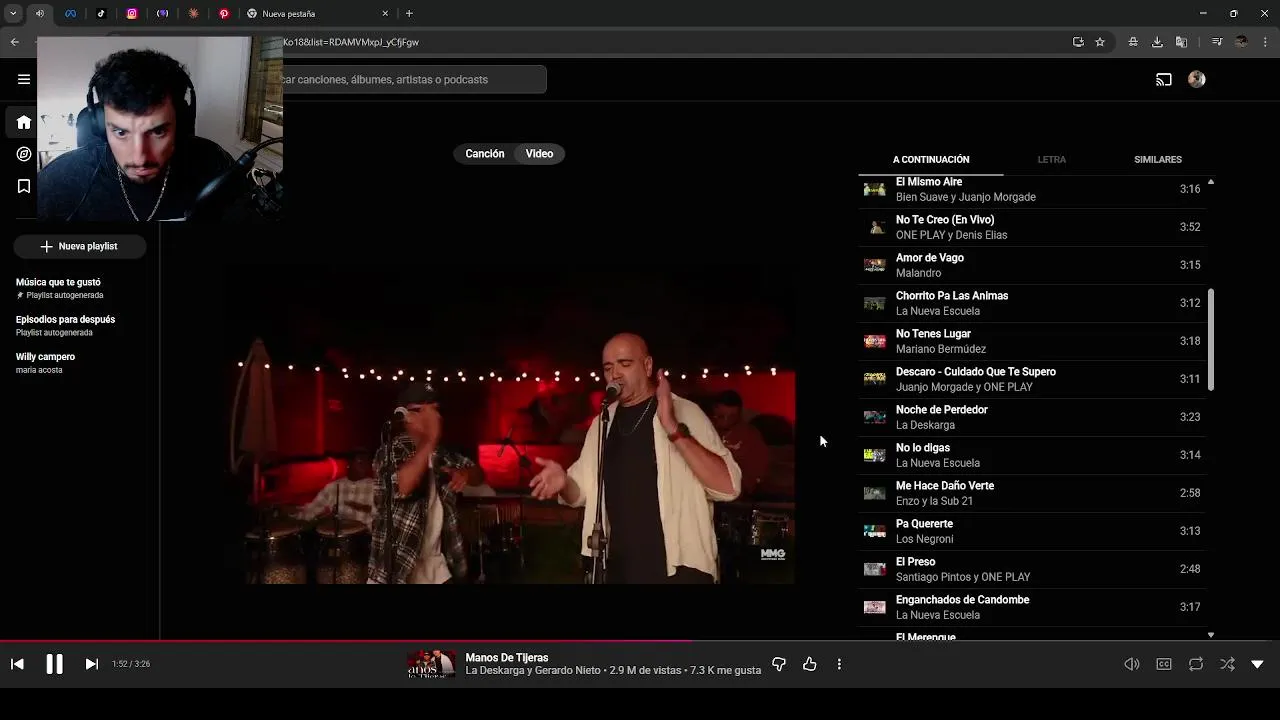
Task: Open the YouTube Music account avatar
Action: click(1197, 79)
